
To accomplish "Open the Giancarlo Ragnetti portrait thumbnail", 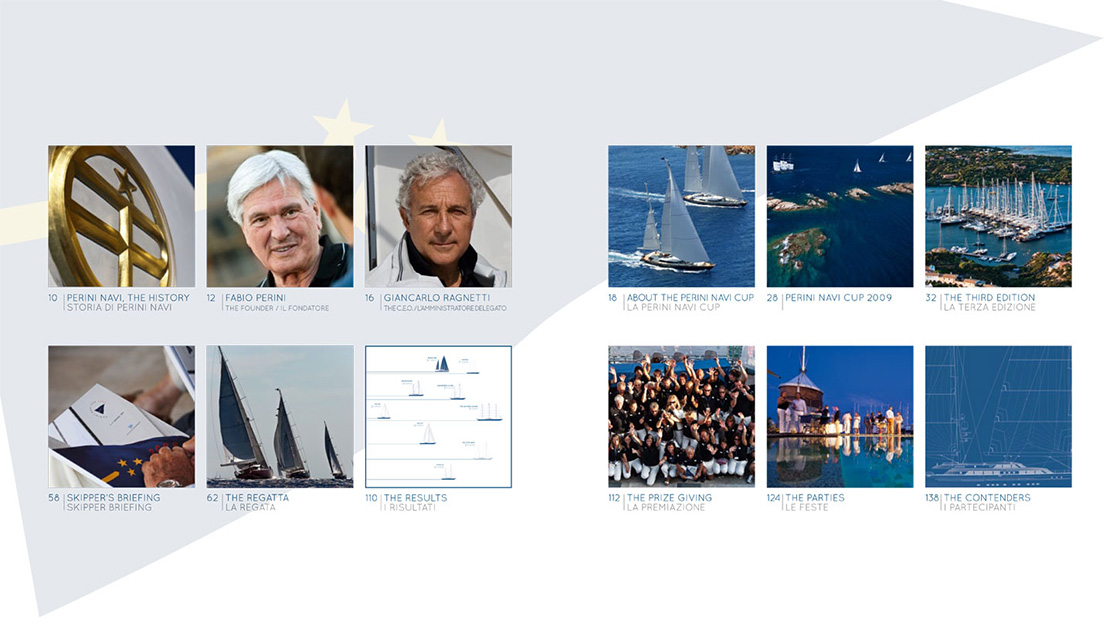I will [x=439, y=216].
